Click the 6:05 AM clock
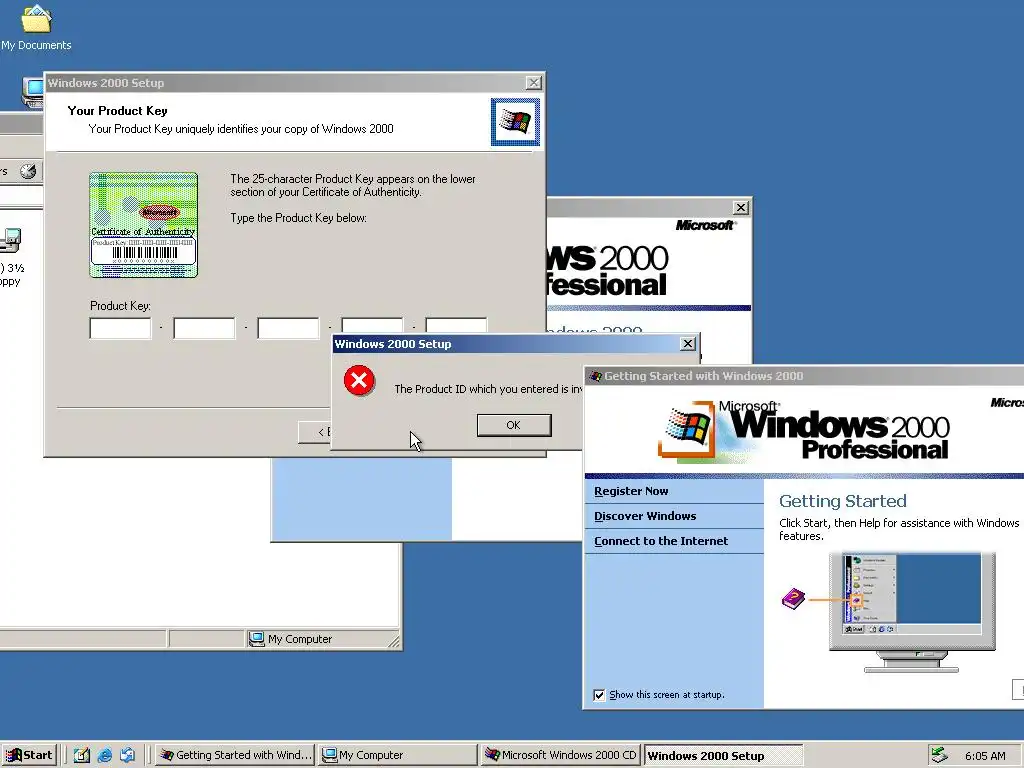 coord(985,756)
